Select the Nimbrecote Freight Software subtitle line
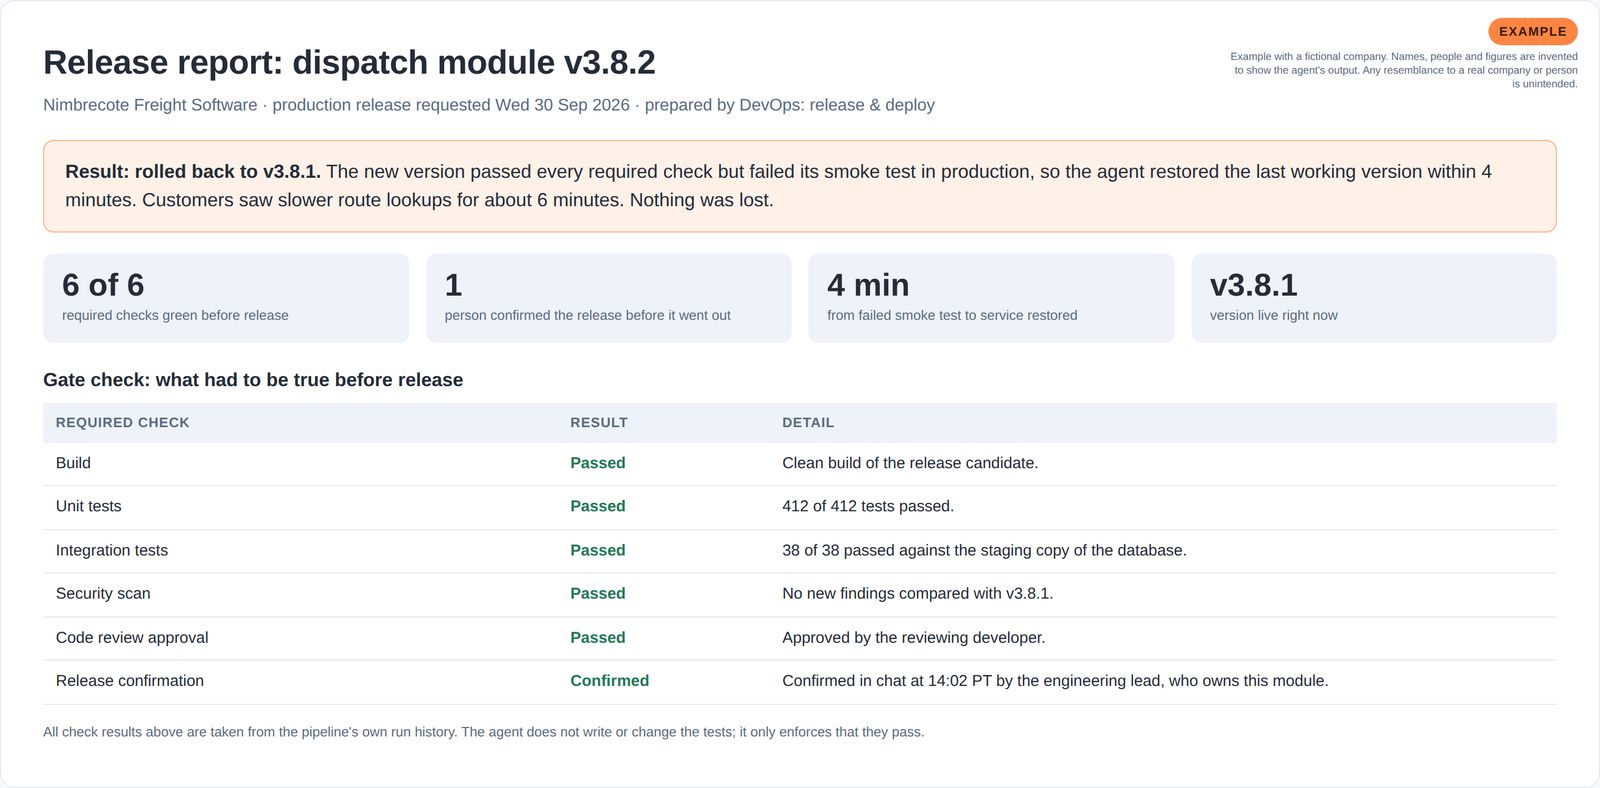1600x788 pixels. click(489, 105)
